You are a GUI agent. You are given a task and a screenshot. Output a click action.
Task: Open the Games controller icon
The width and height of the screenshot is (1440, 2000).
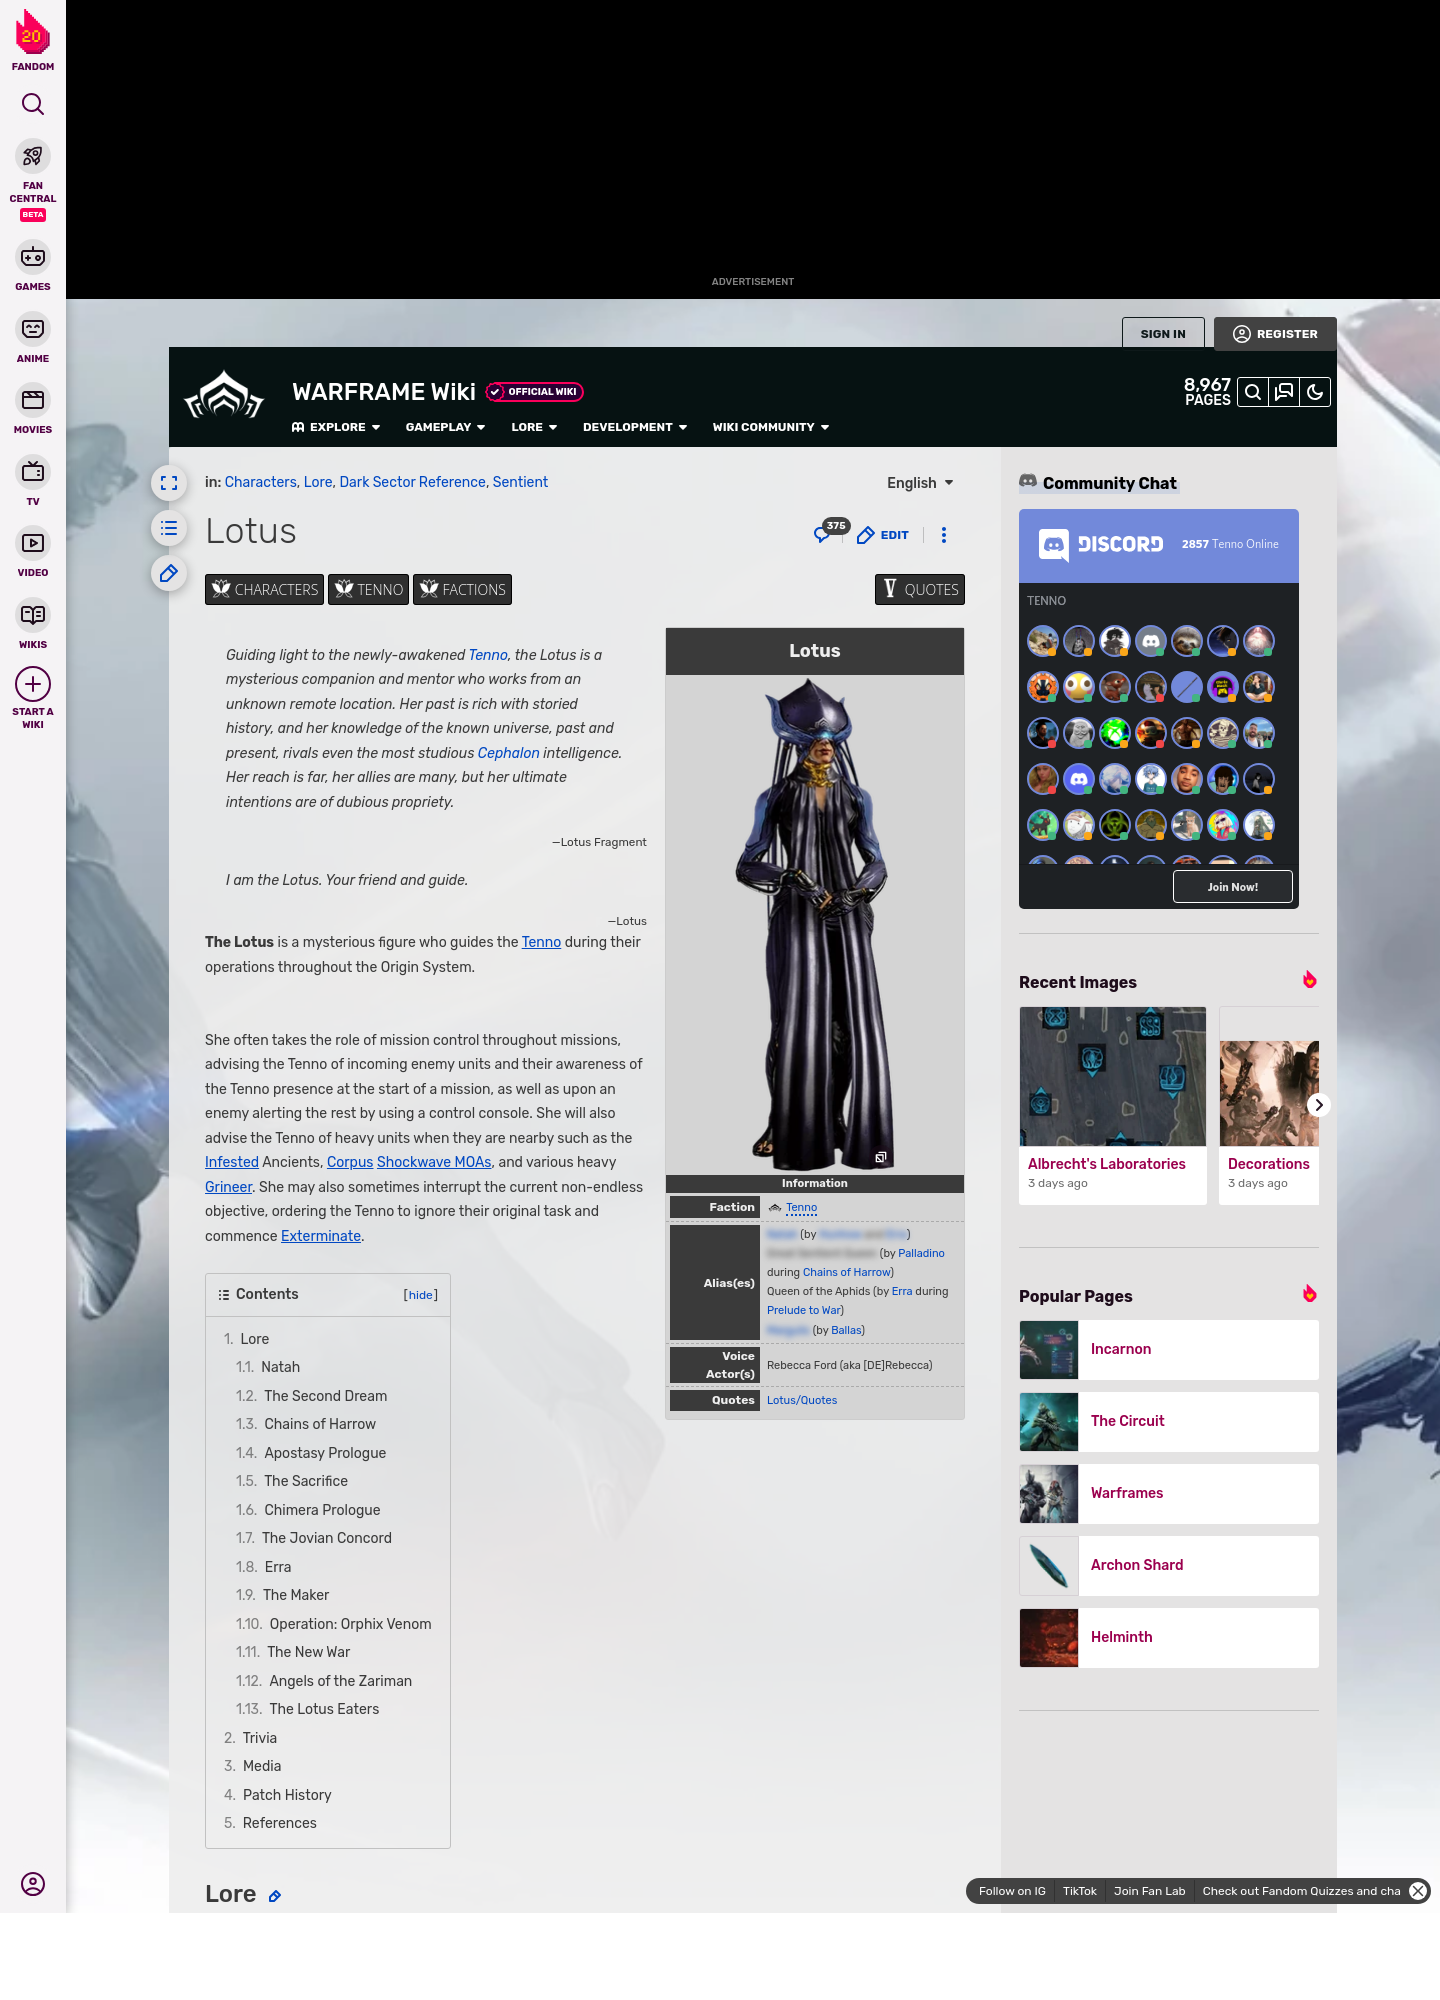[x=33, y=257]
